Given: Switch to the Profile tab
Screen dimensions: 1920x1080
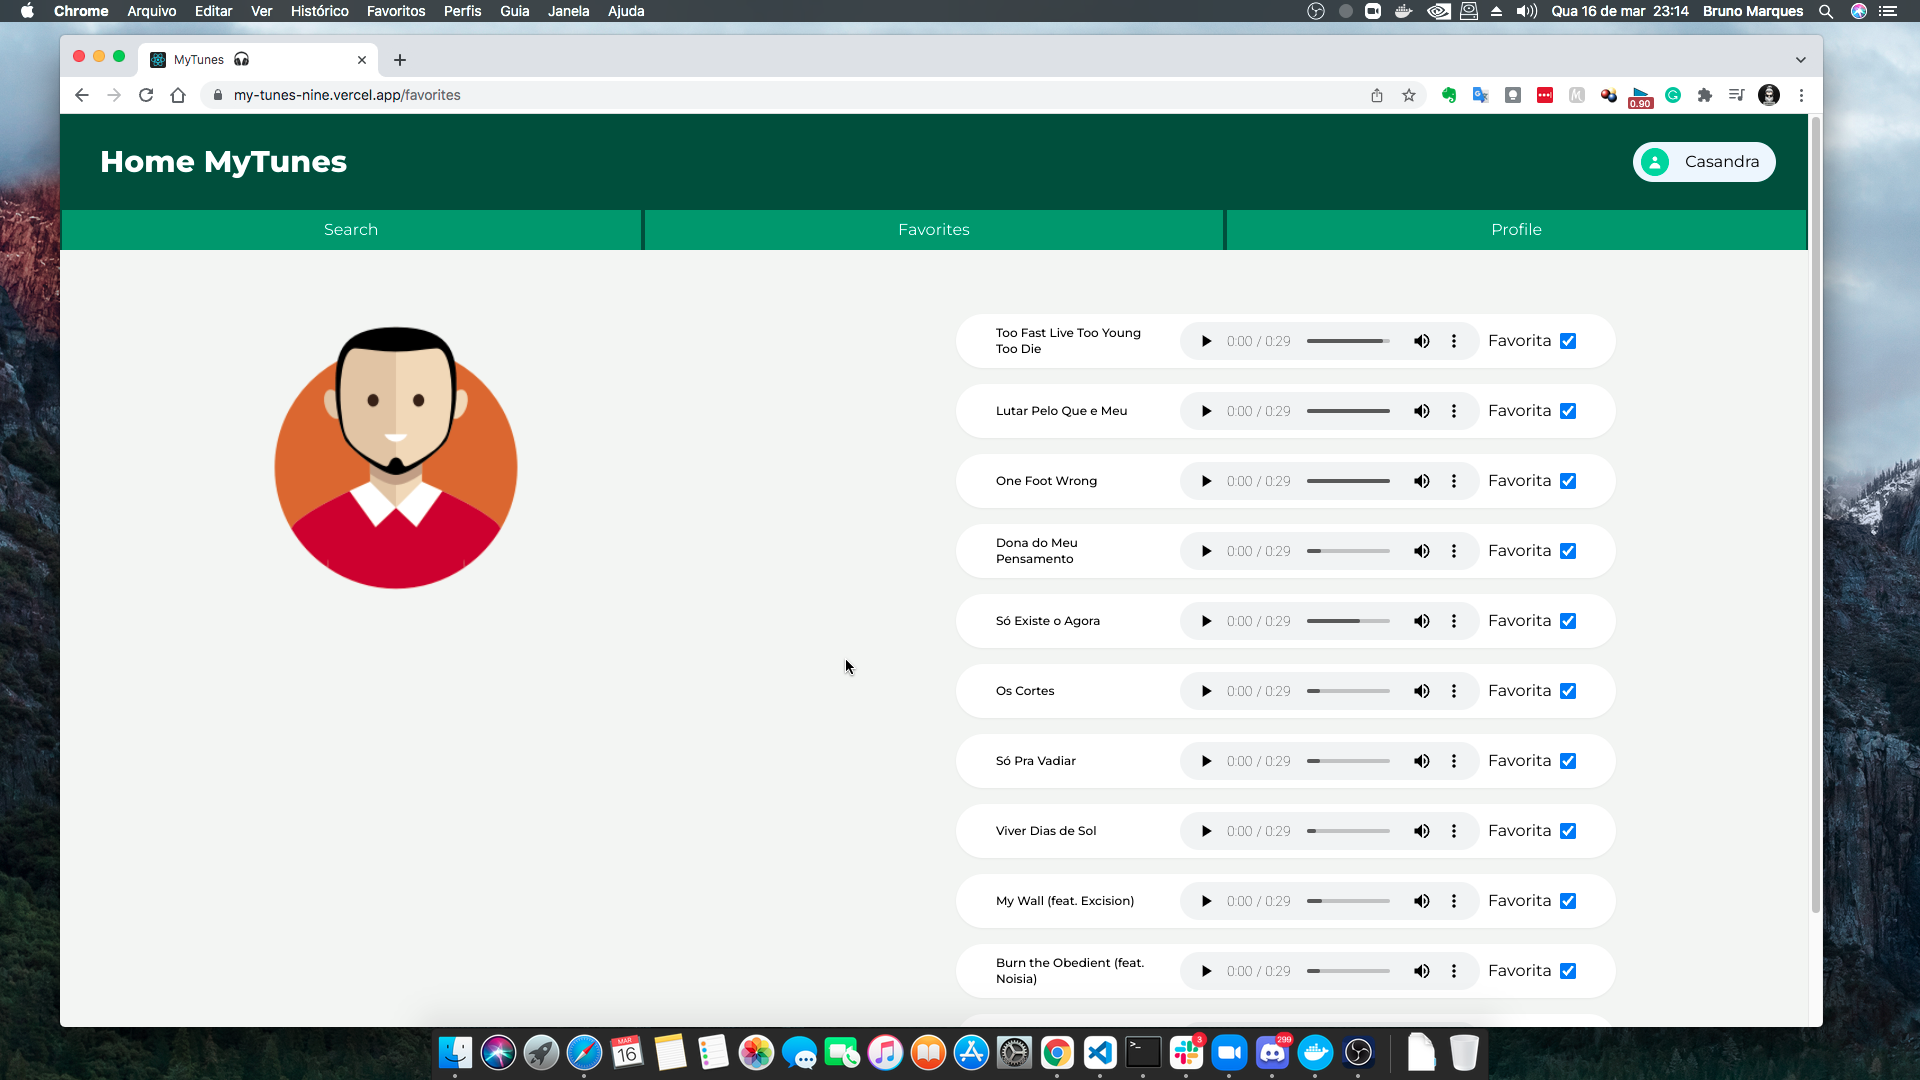Looking at the screenshot, I should coord(1516,230).
